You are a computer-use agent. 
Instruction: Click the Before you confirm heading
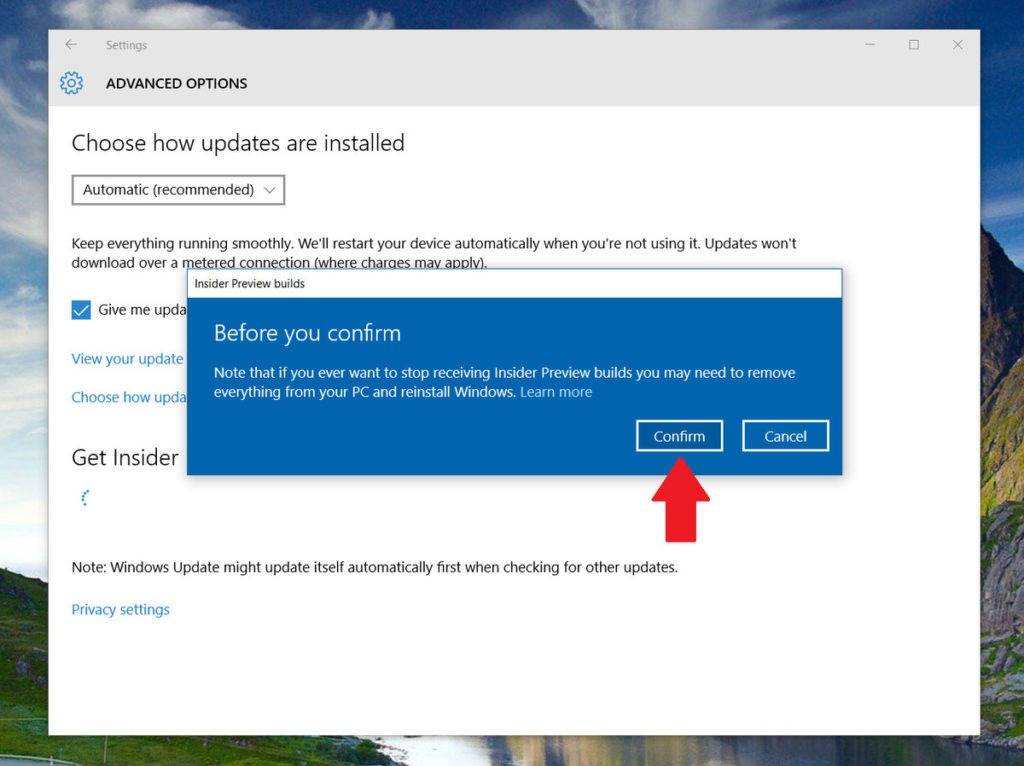(x=307, y=333)
